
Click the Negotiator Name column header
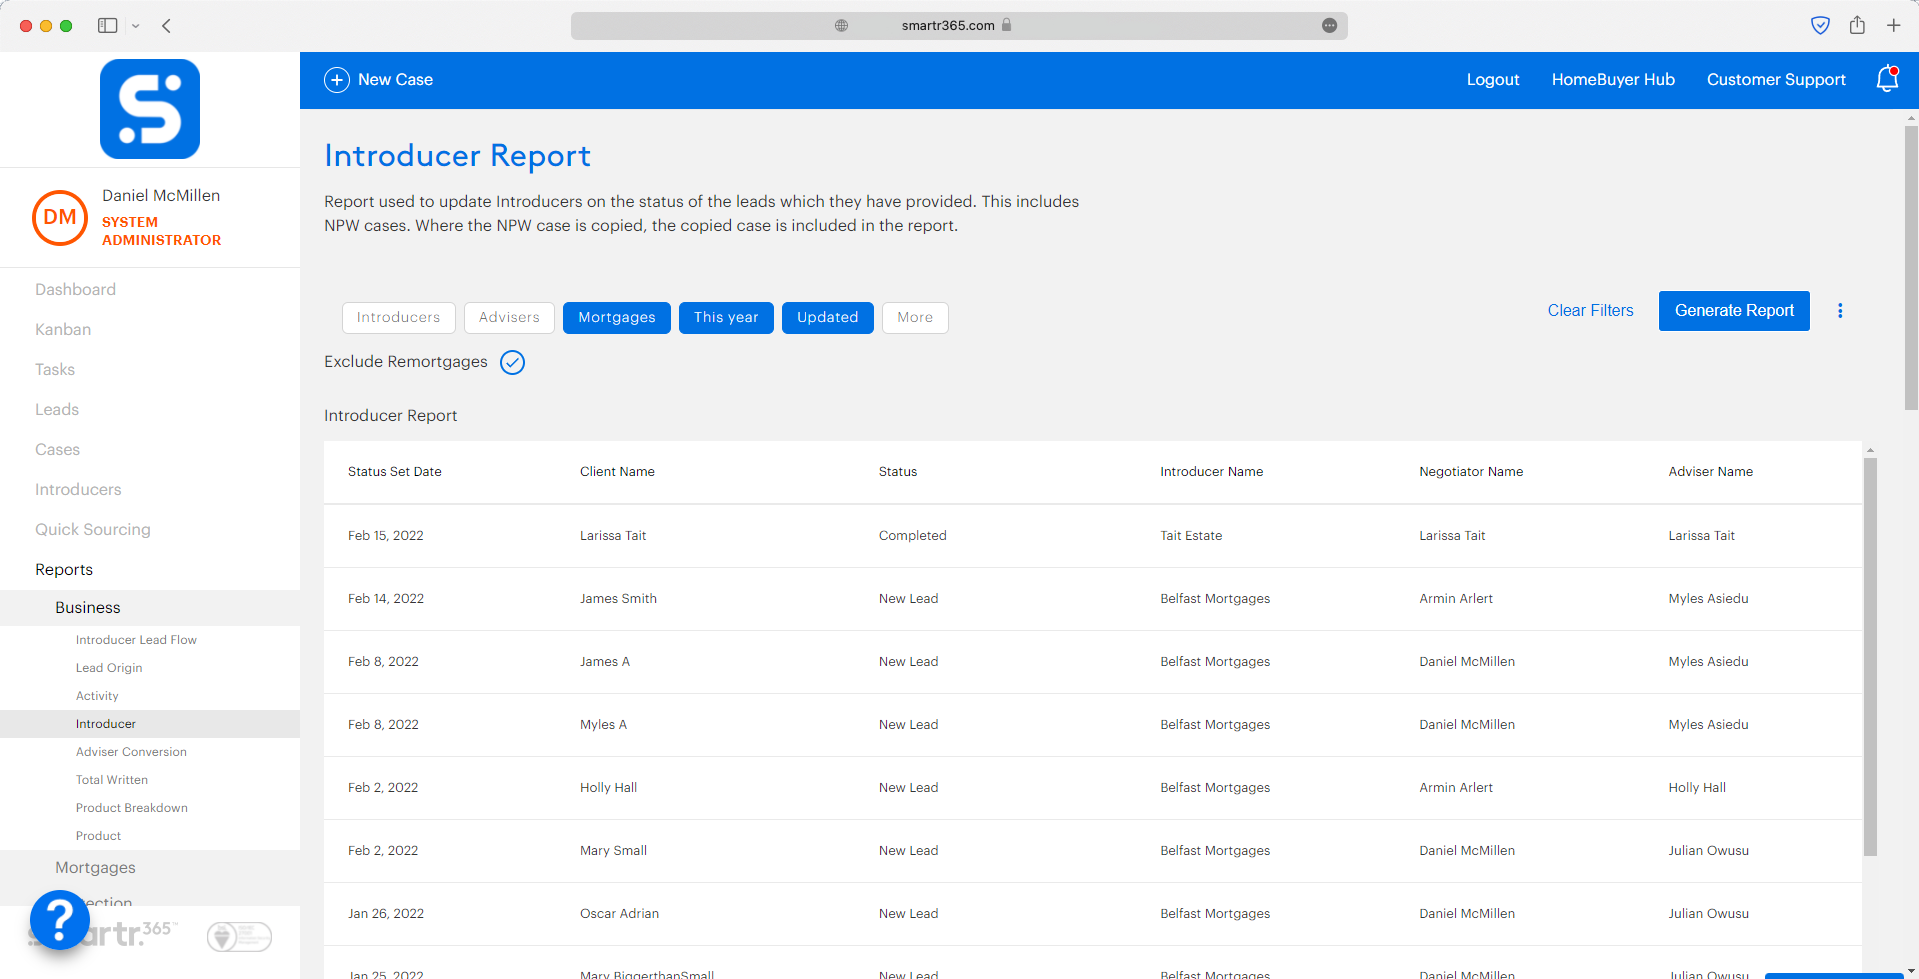[x=1471, y=472]
